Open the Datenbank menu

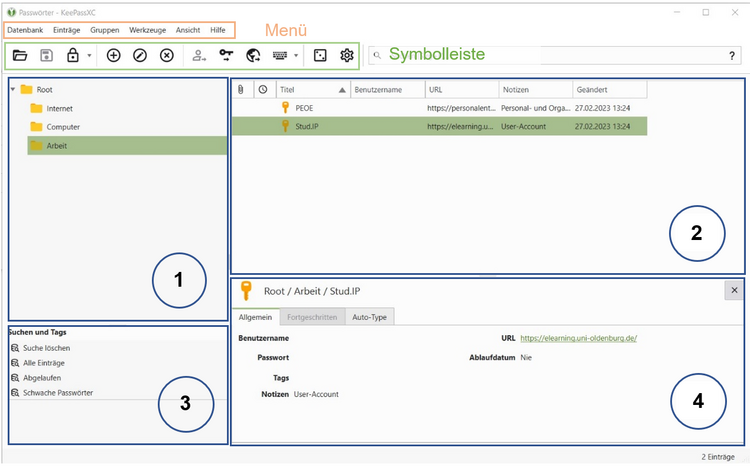(x=25, y=30)
